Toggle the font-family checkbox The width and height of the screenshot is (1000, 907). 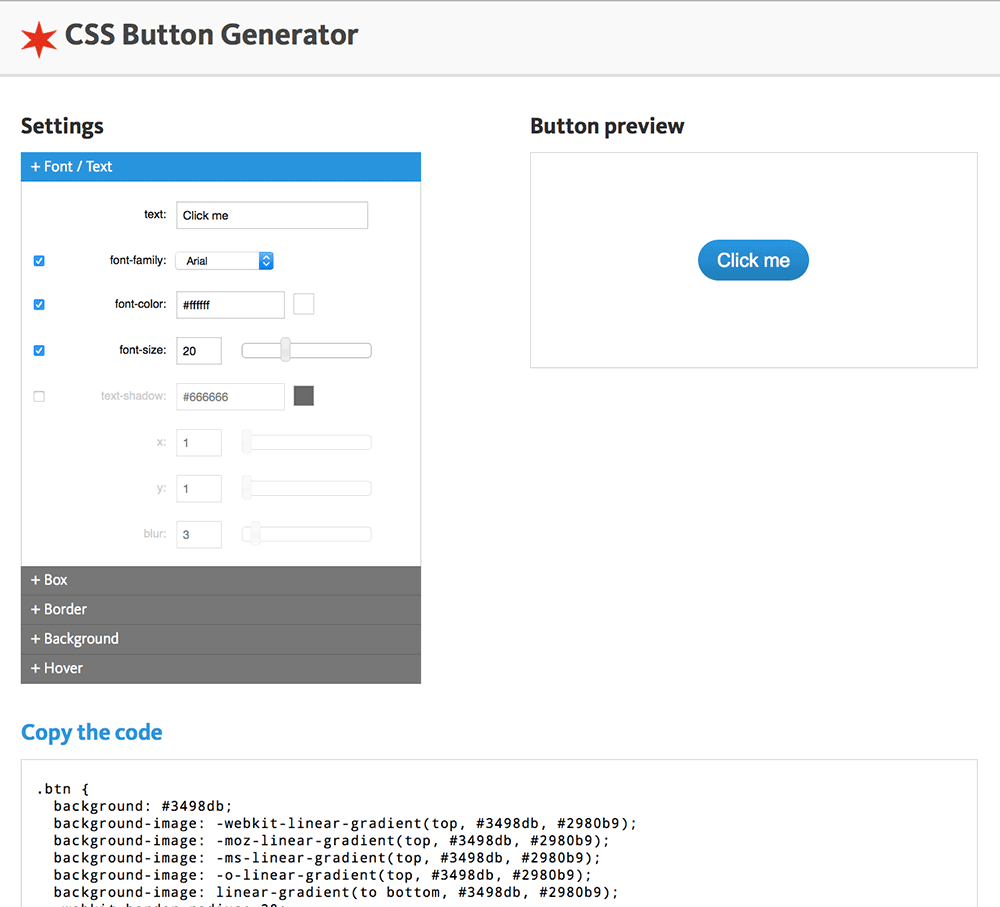[39, 261]
